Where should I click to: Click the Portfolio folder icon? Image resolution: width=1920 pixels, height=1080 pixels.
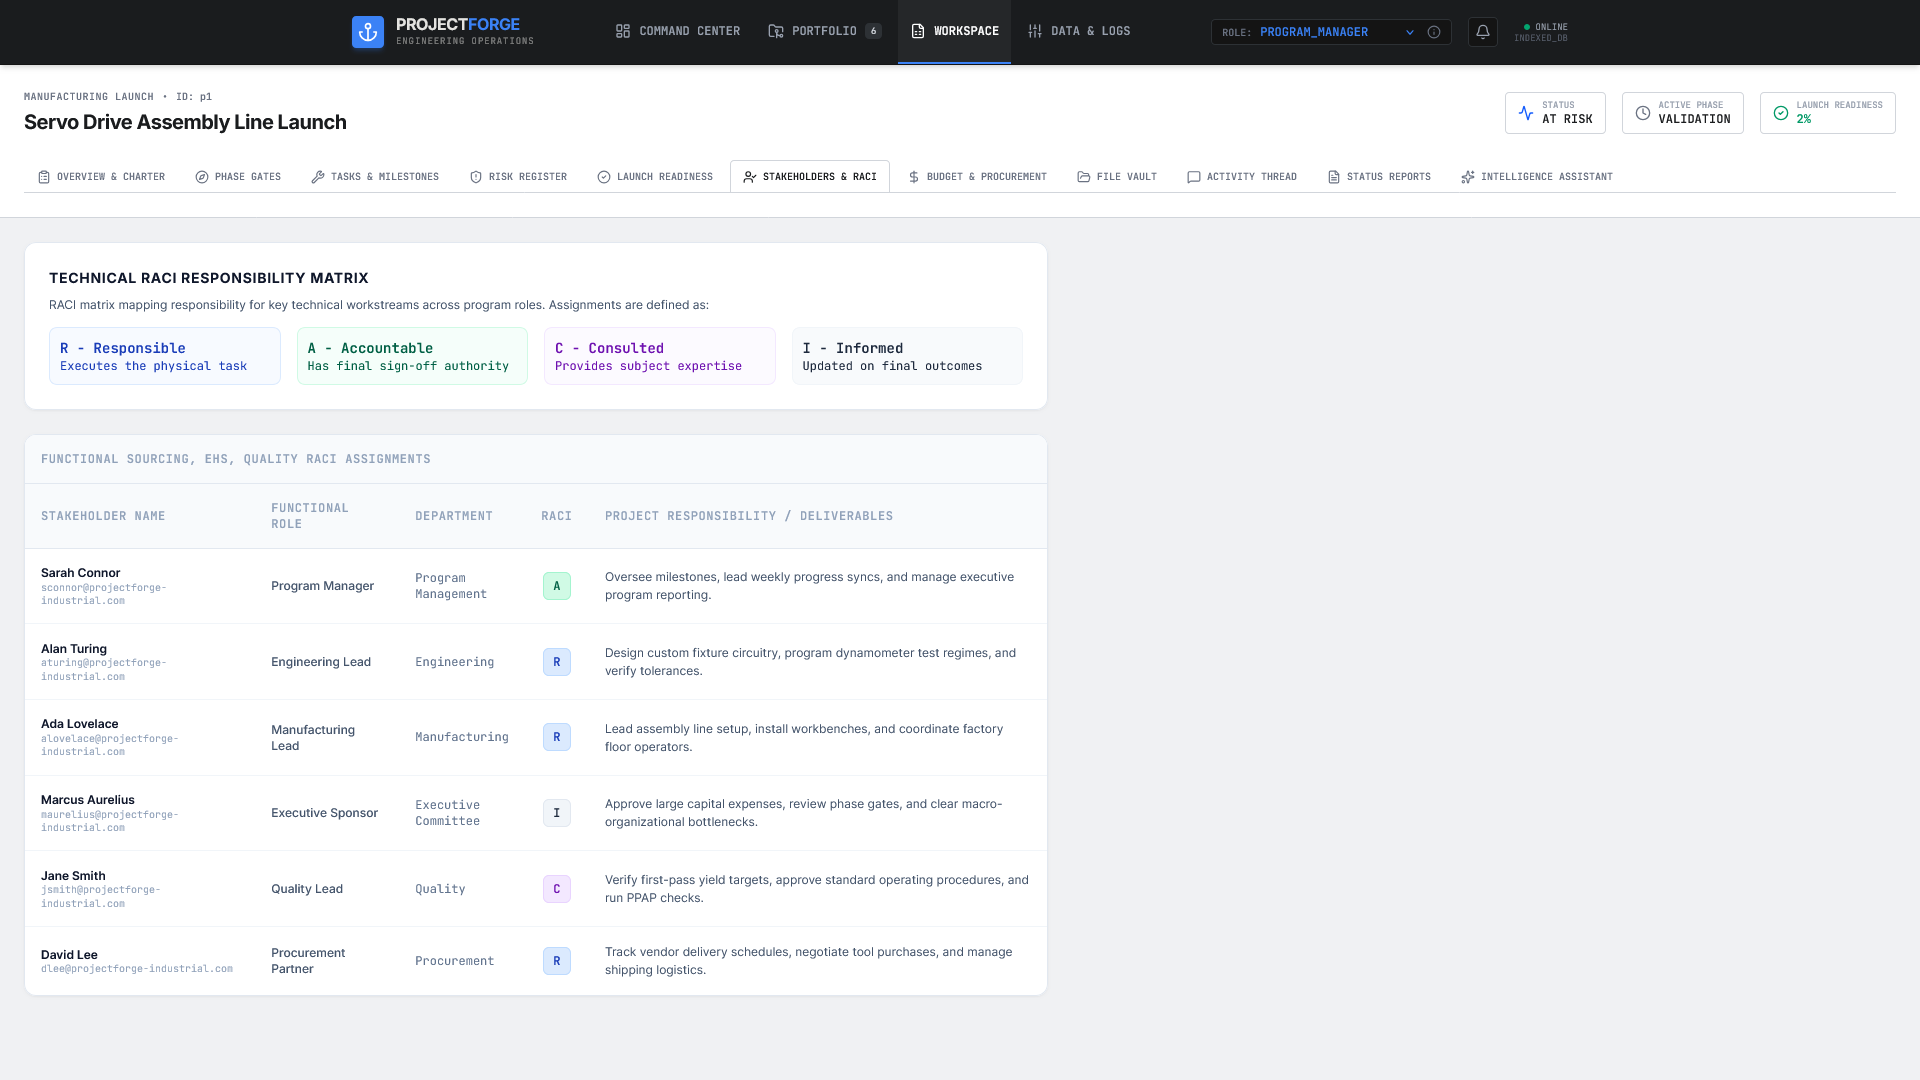tap(776, 31)
